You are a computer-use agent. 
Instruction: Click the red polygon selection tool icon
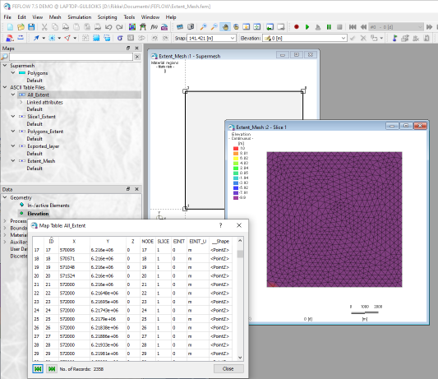pos(68,38)
